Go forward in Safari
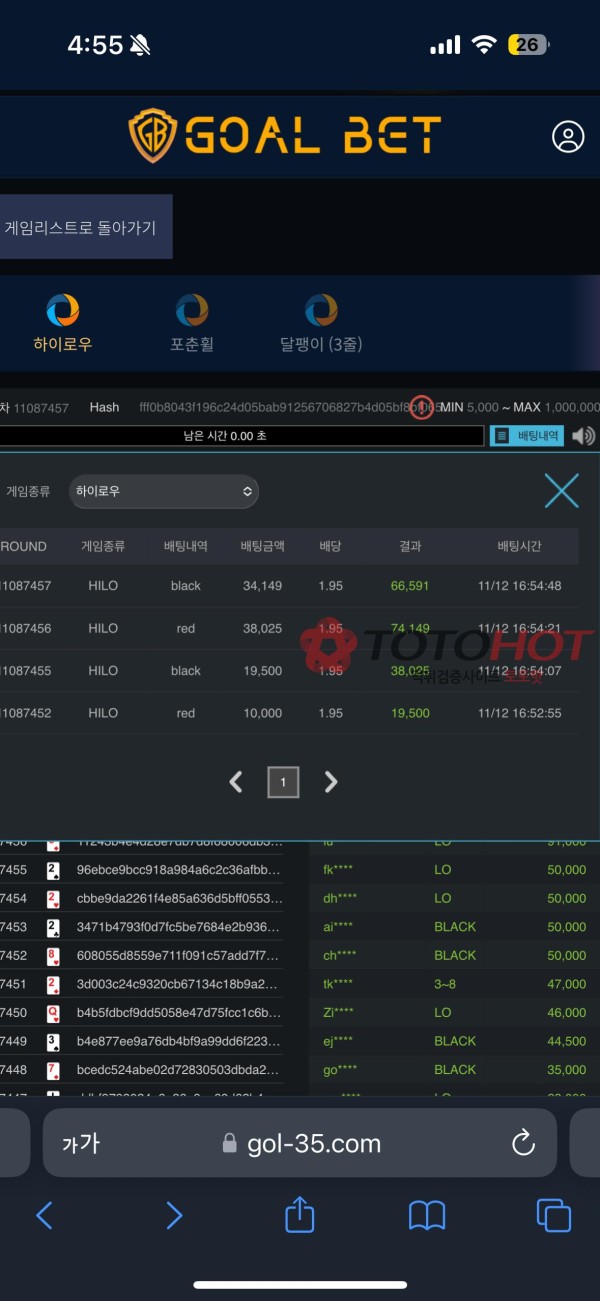 pos(173,1215)
